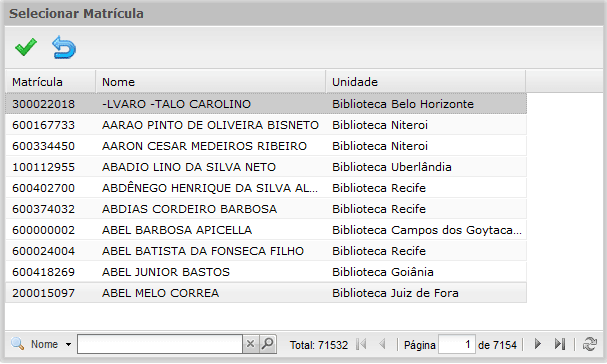Click into the search text field
Viewport: 607px width, 364px height.
coord(160,344)
